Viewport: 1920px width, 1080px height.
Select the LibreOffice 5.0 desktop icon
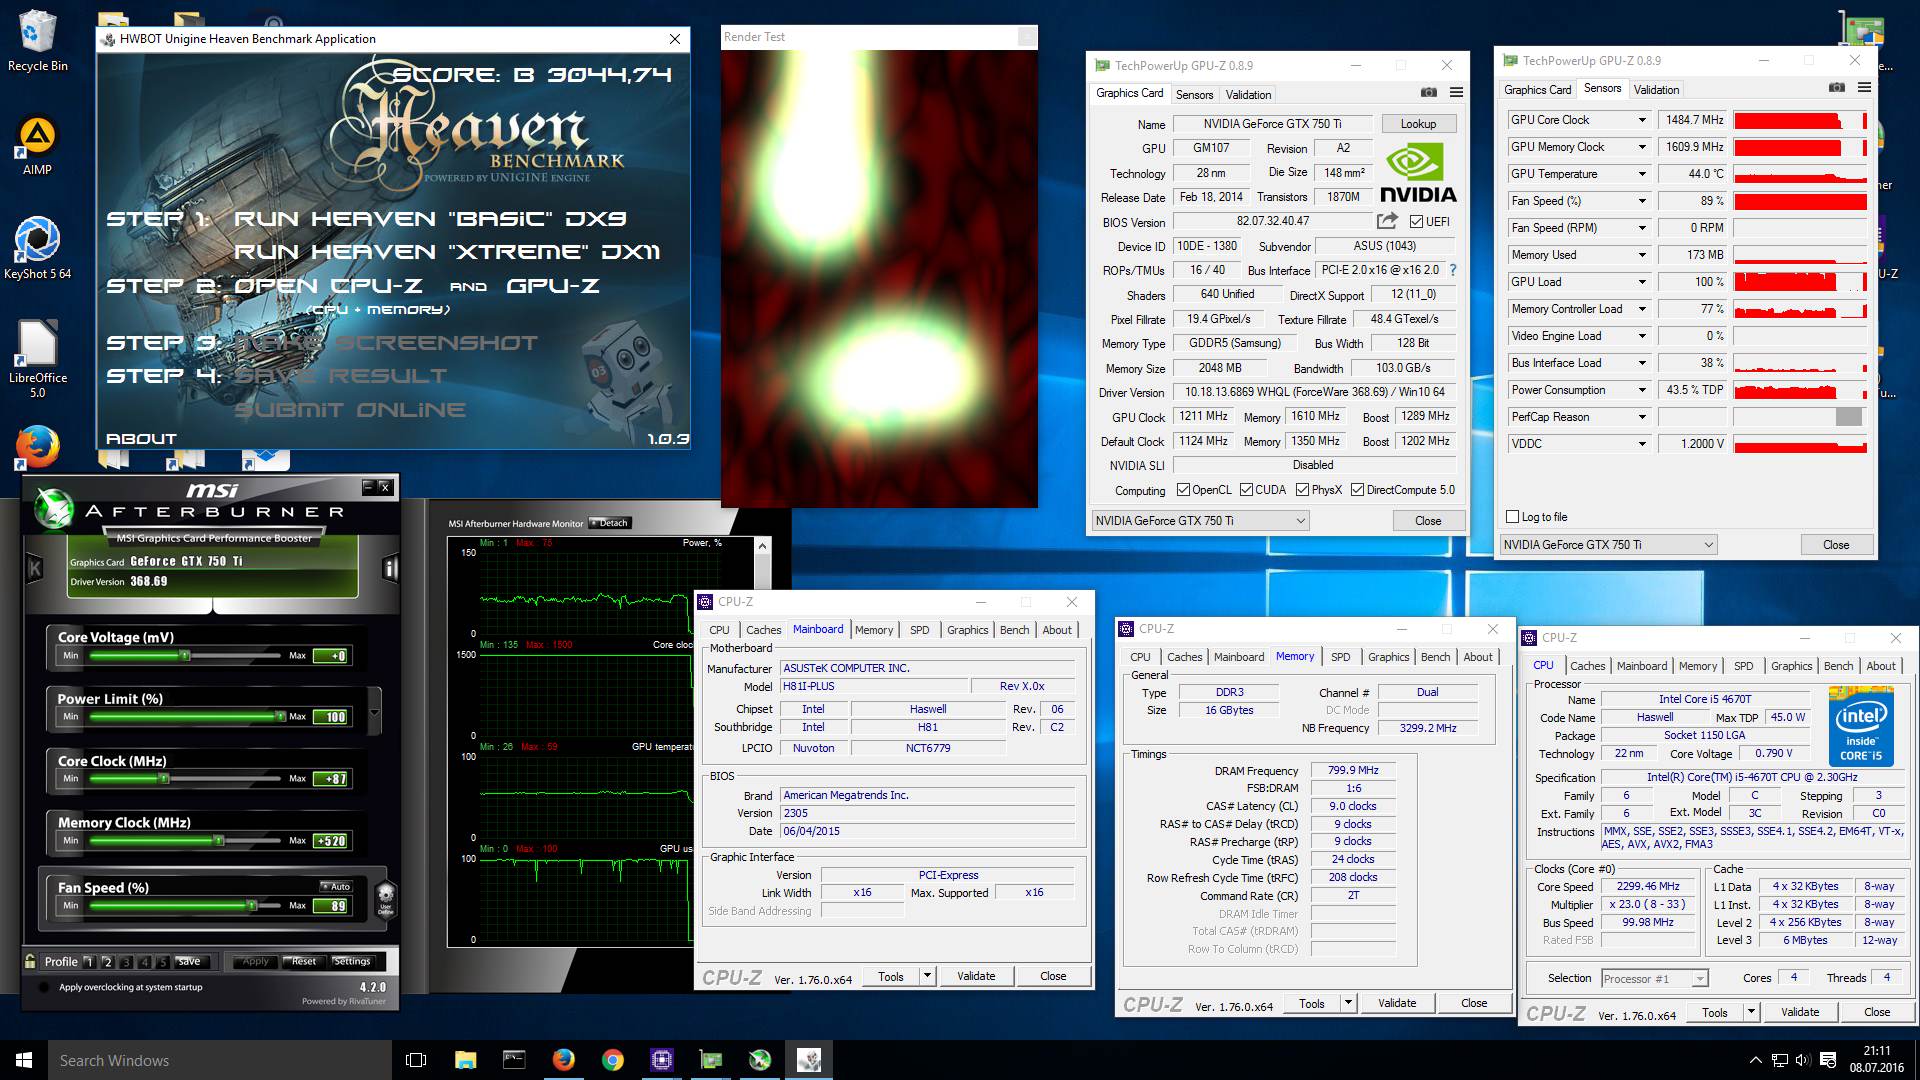38,358
